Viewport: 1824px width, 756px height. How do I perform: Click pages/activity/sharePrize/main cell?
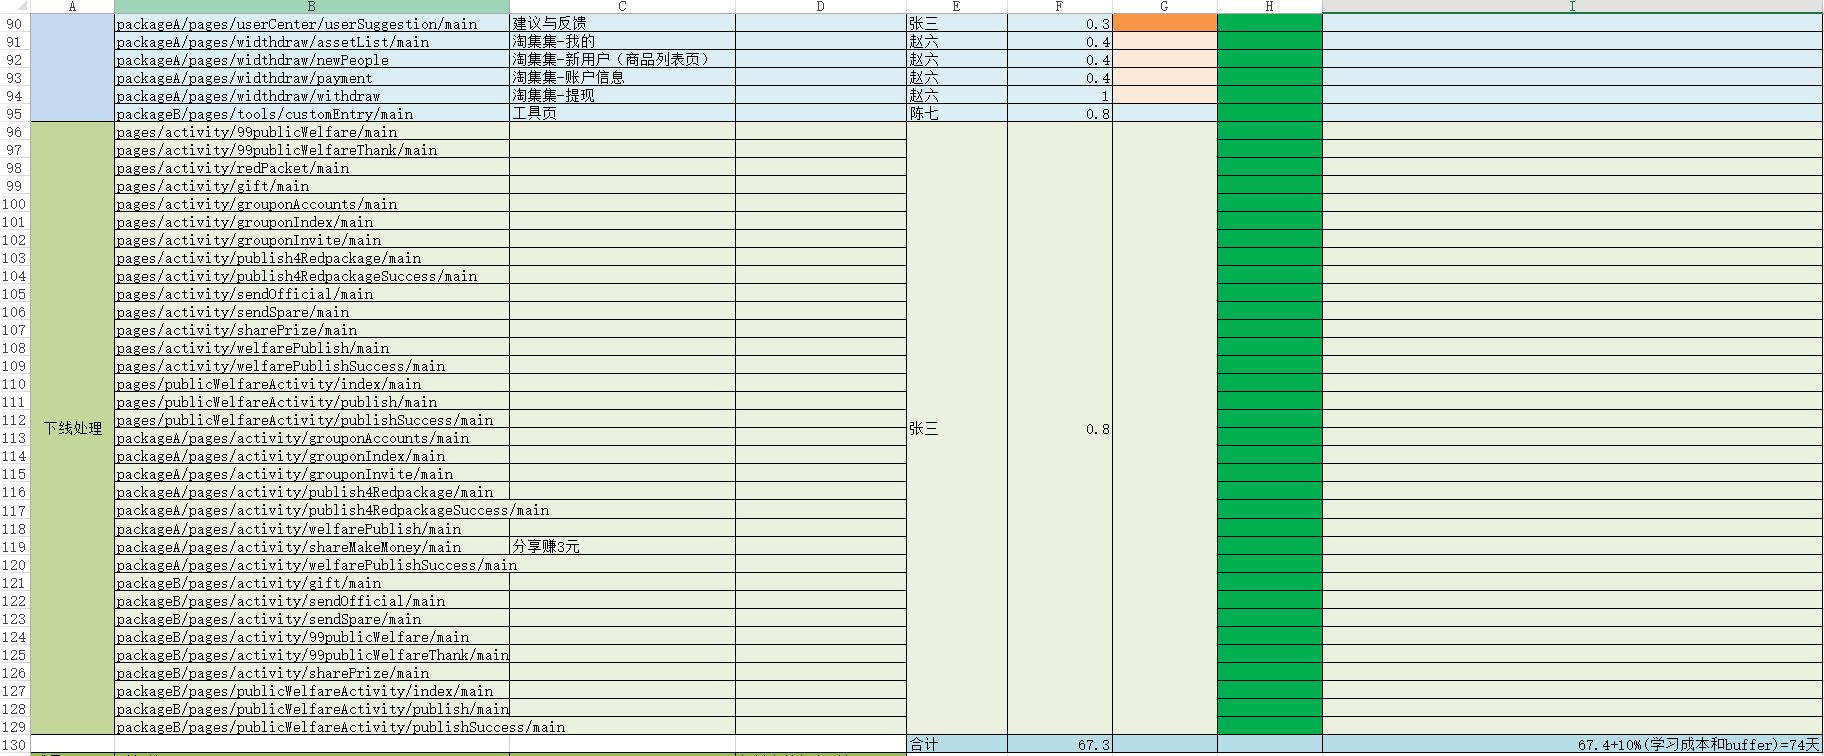(312, 329)
